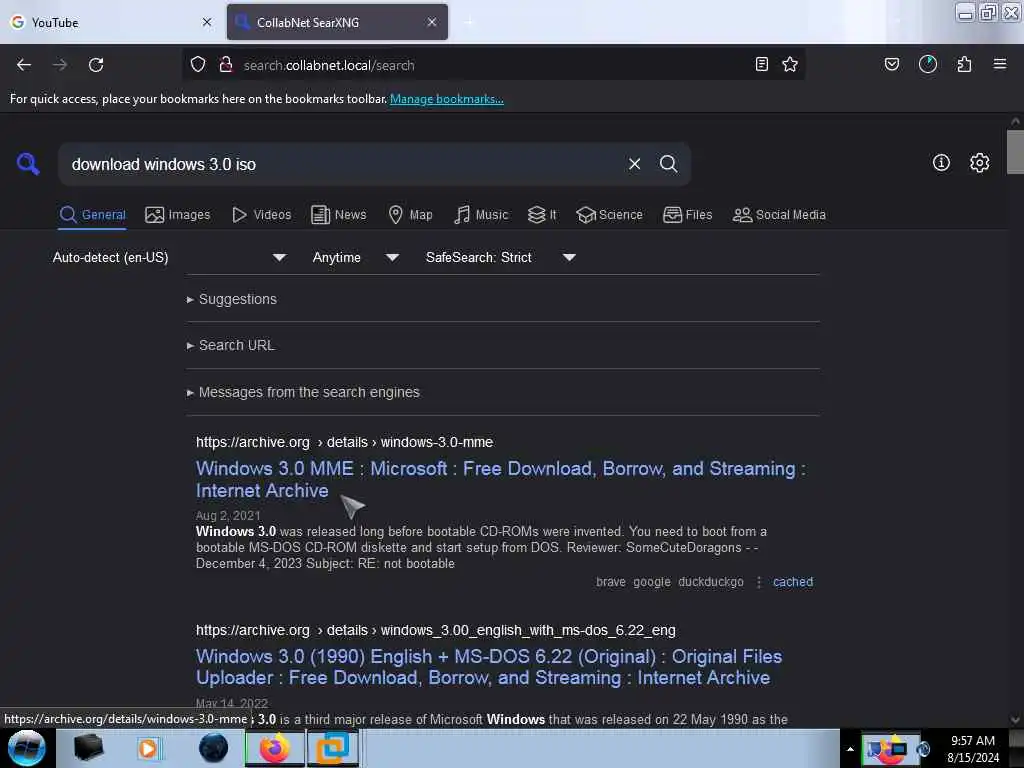Screen dimensions: 1024x768
Task: Open the Windows Start menu
Action: point(27,748)
